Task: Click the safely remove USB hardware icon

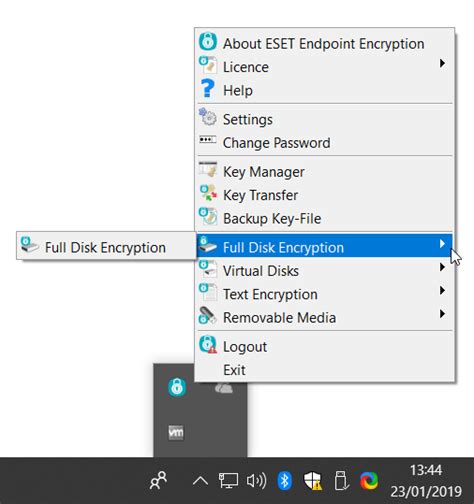Action: click(341, 481)
